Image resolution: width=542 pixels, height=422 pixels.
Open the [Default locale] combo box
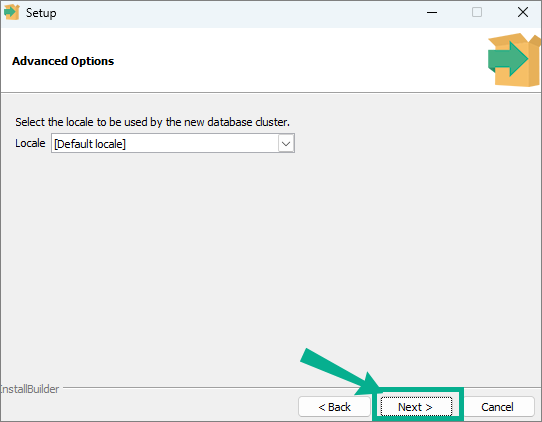pos(173,143)
